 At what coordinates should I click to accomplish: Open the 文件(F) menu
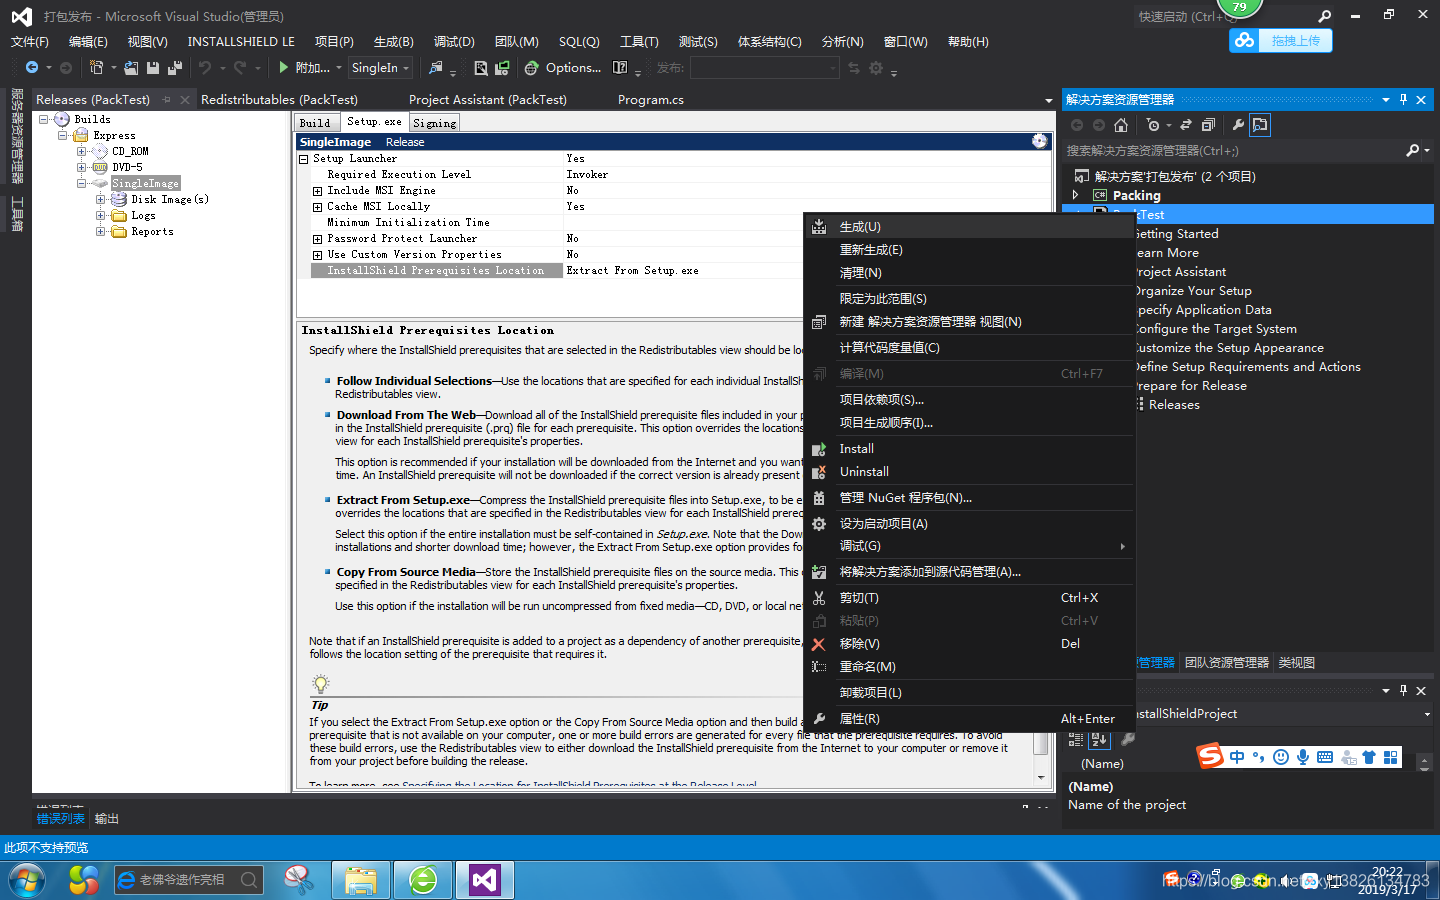(x=29, y=41)
